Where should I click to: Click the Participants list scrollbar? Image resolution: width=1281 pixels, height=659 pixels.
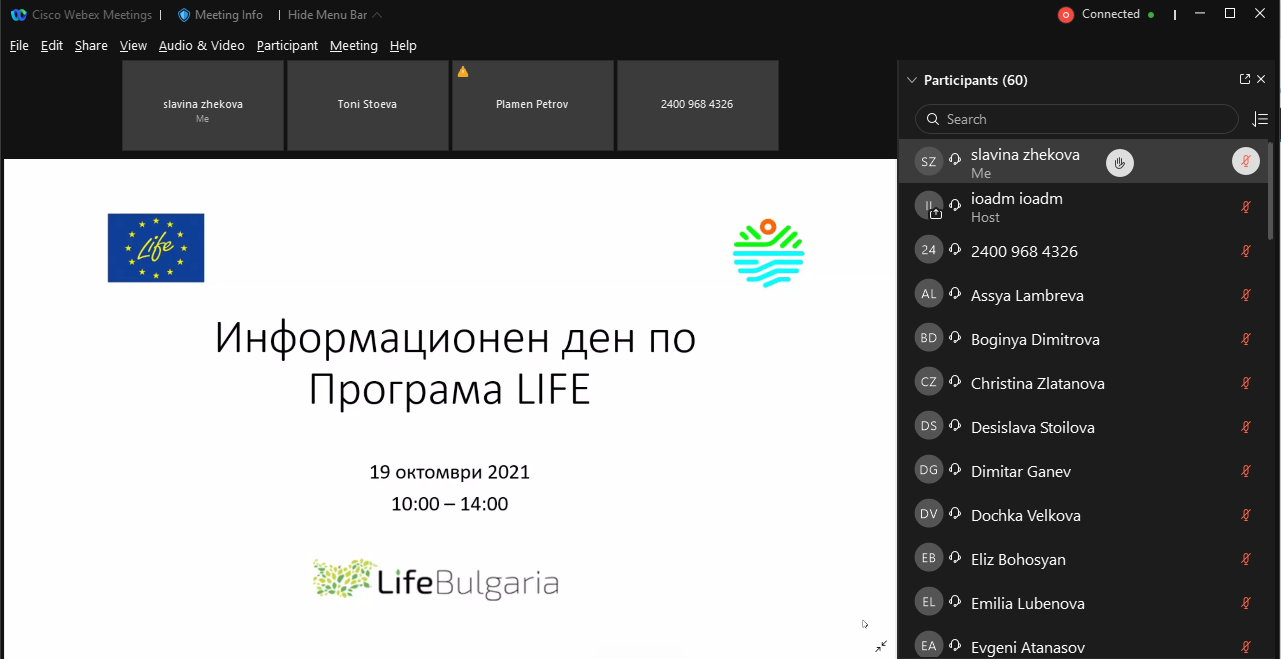(1271, 190)
